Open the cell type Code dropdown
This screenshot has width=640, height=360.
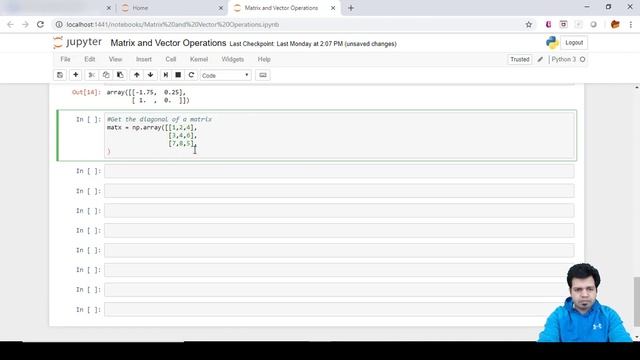pos(225,76)
